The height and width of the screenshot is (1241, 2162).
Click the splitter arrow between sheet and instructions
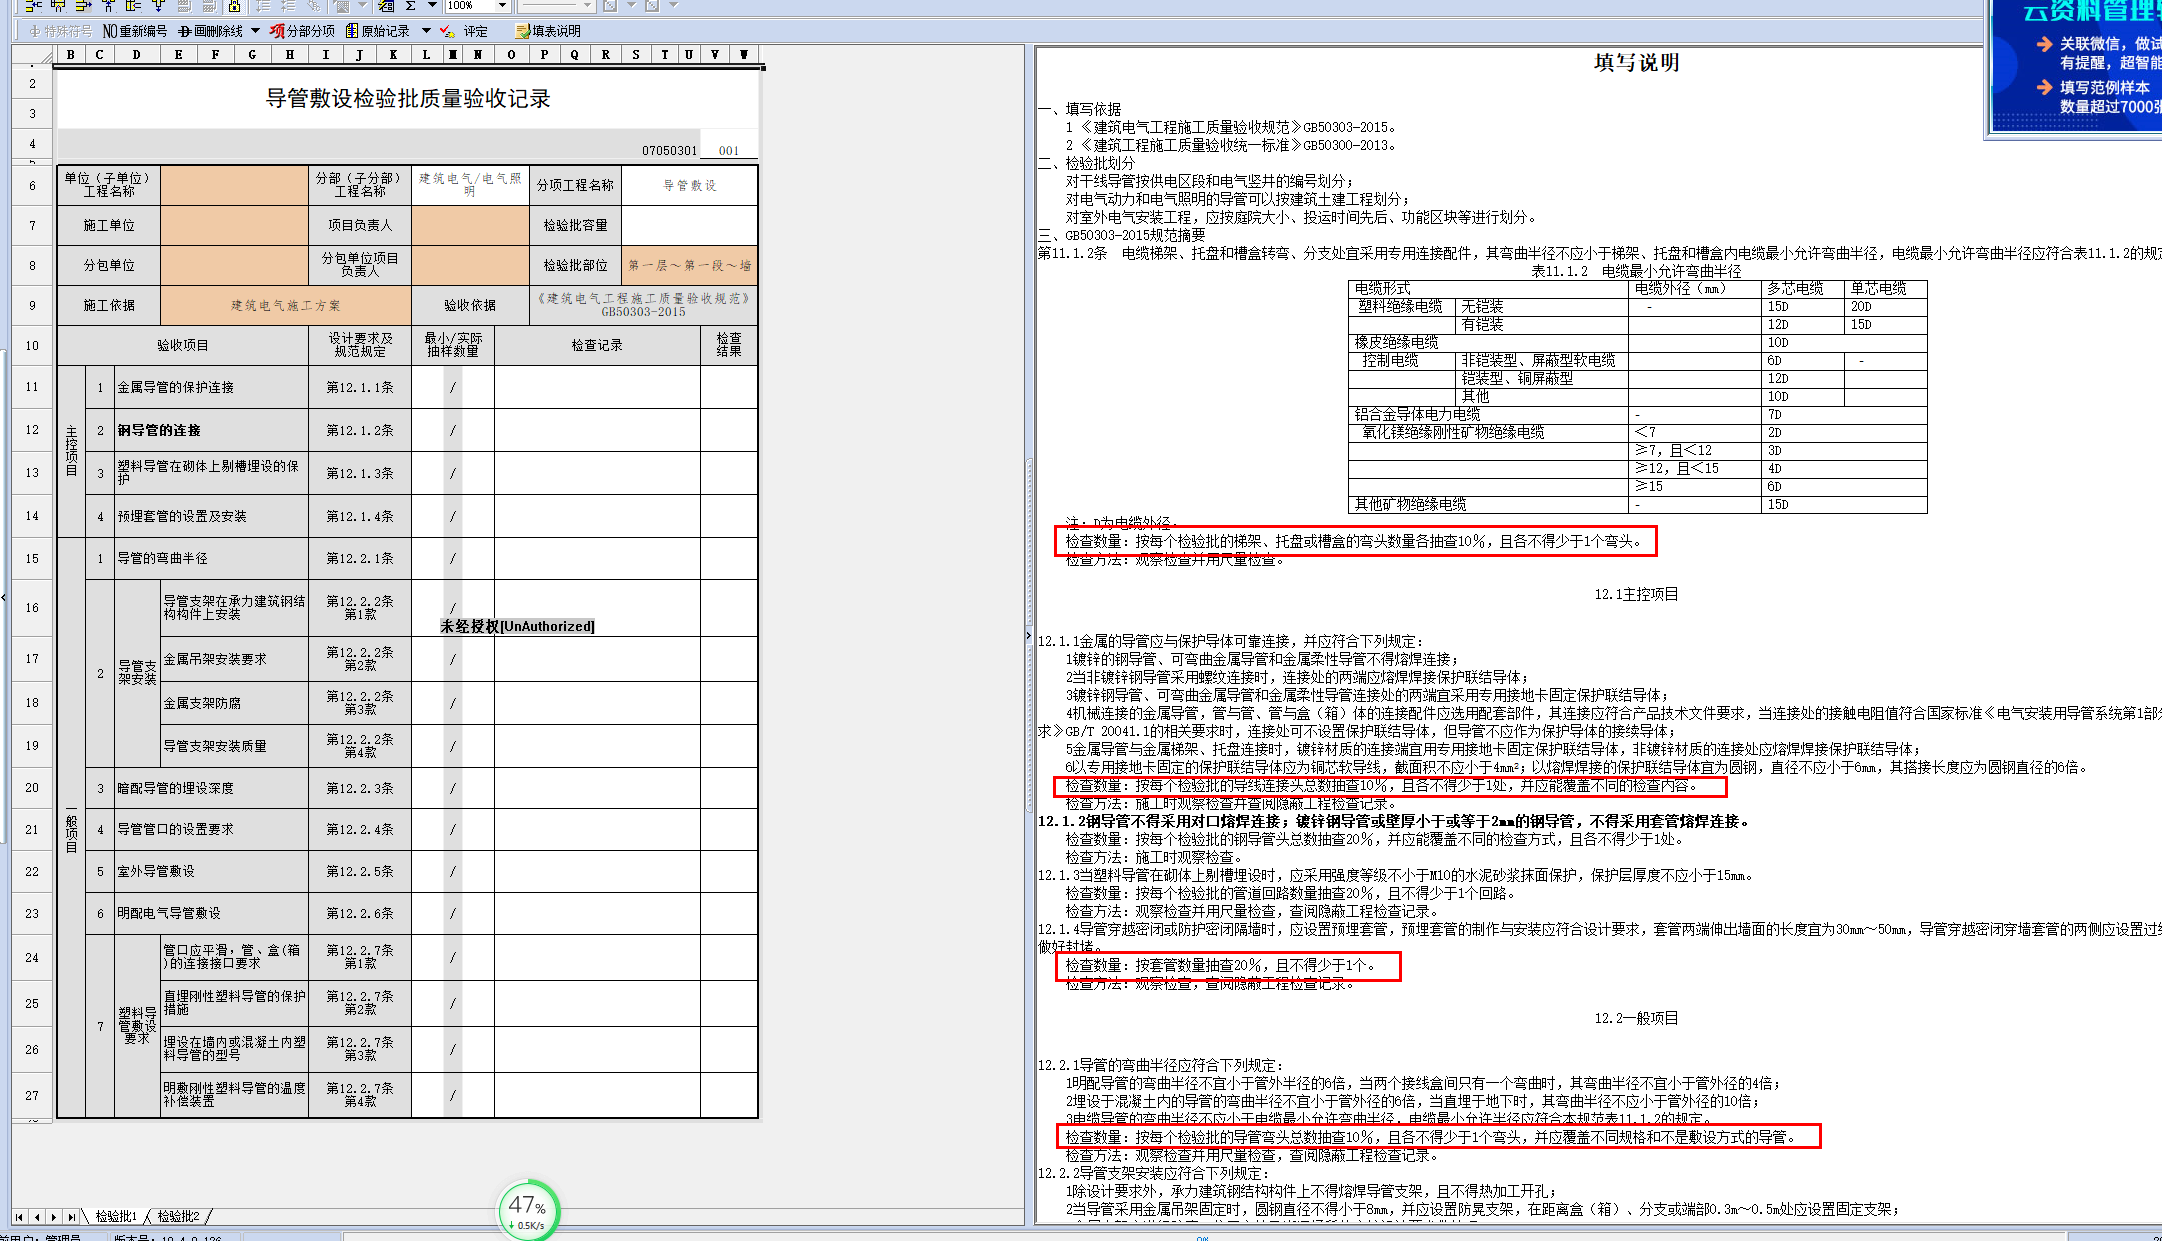click(1029, 636)
